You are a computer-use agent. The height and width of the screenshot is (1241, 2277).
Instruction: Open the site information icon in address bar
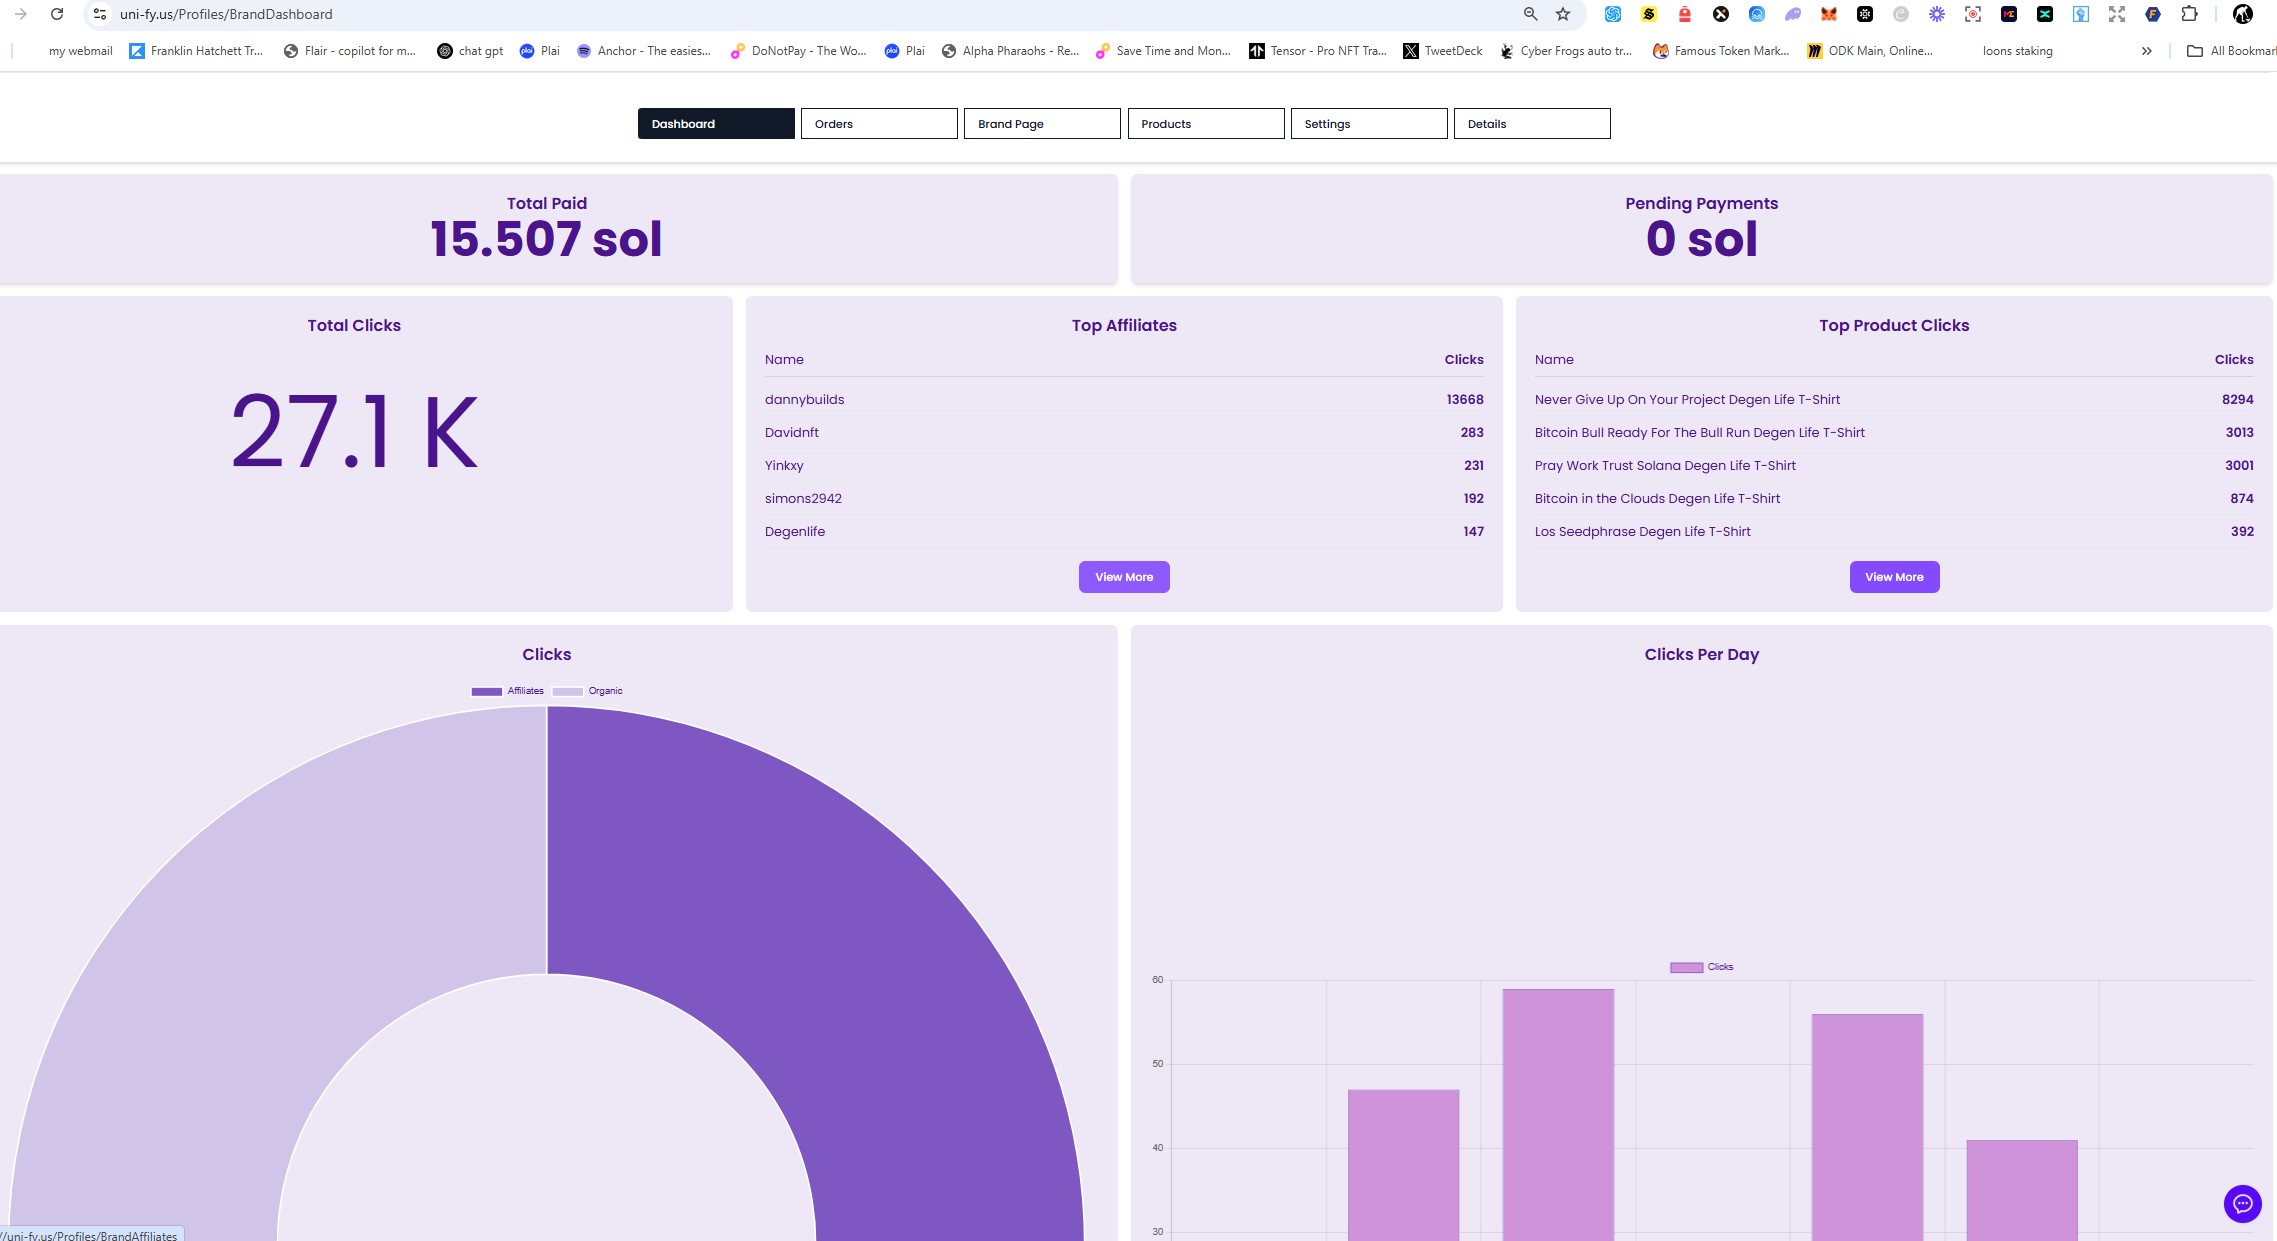(x=99, y=14)
